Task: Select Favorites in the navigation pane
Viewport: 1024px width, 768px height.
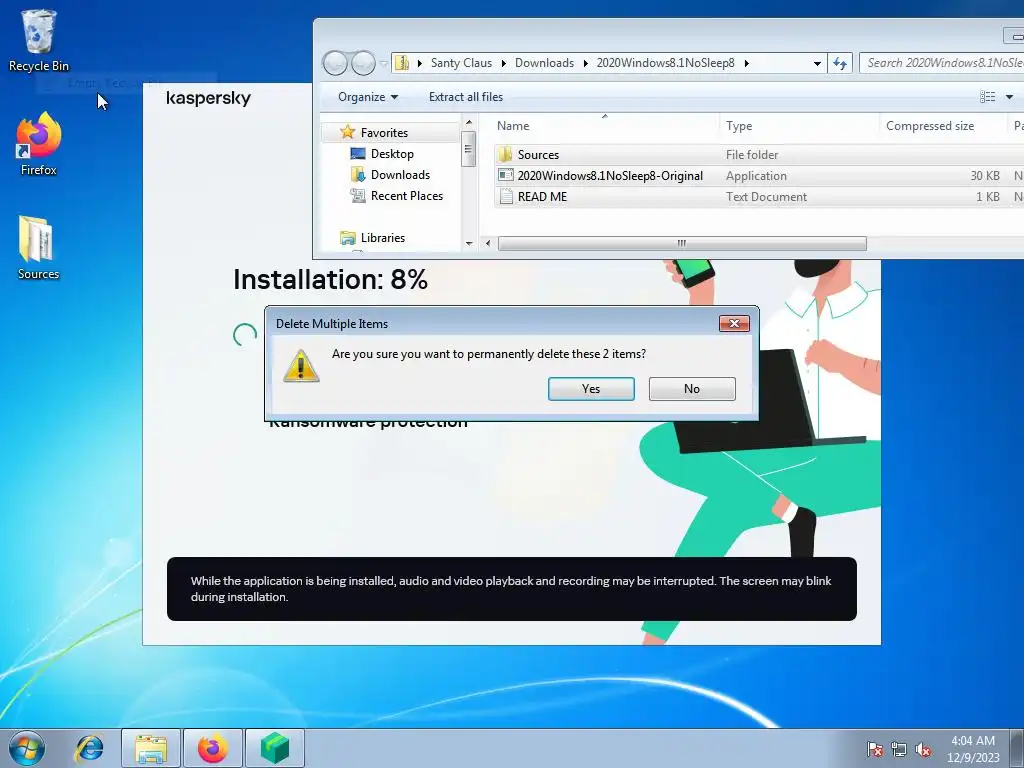Action: point(384,133)
